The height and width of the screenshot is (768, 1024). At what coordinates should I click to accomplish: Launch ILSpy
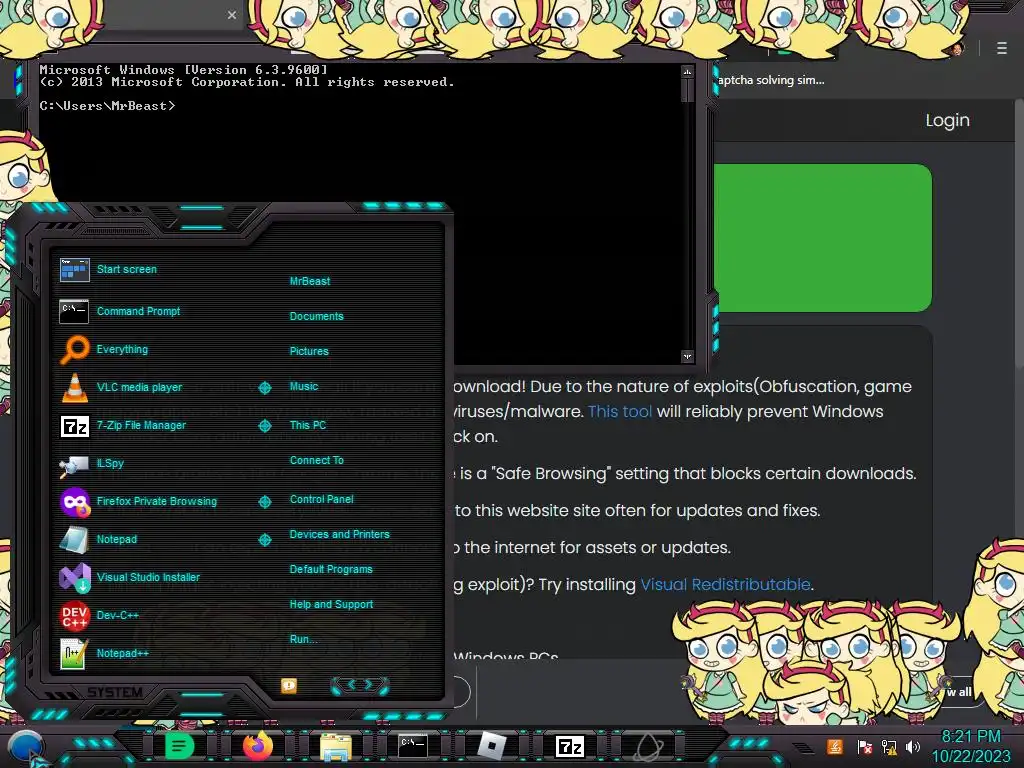[x=91, y=464]
